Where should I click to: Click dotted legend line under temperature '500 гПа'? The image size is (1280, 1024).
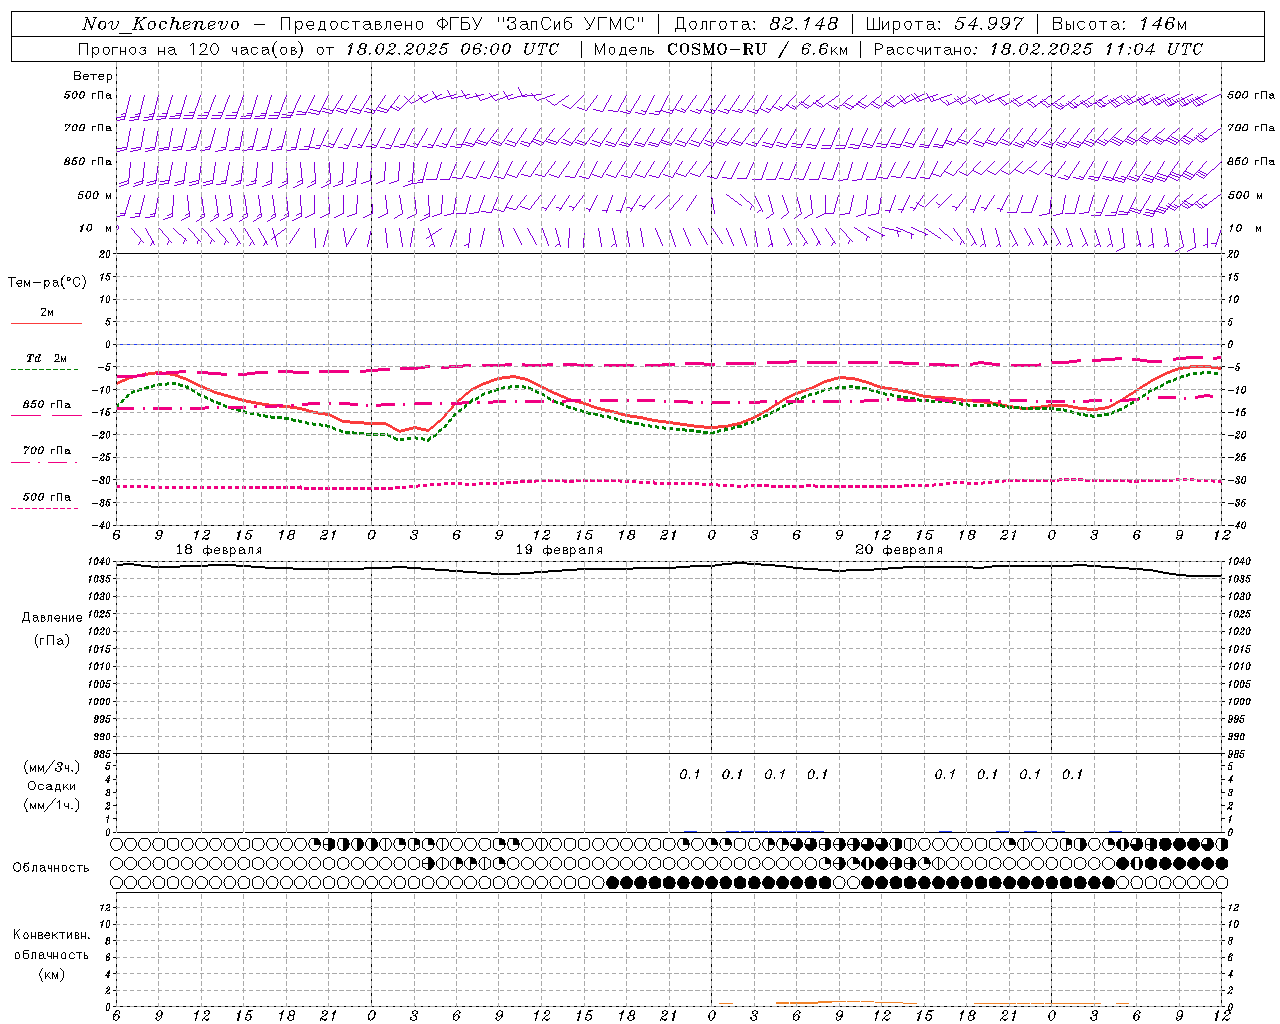pyautogui.click(x=44, y=508)
